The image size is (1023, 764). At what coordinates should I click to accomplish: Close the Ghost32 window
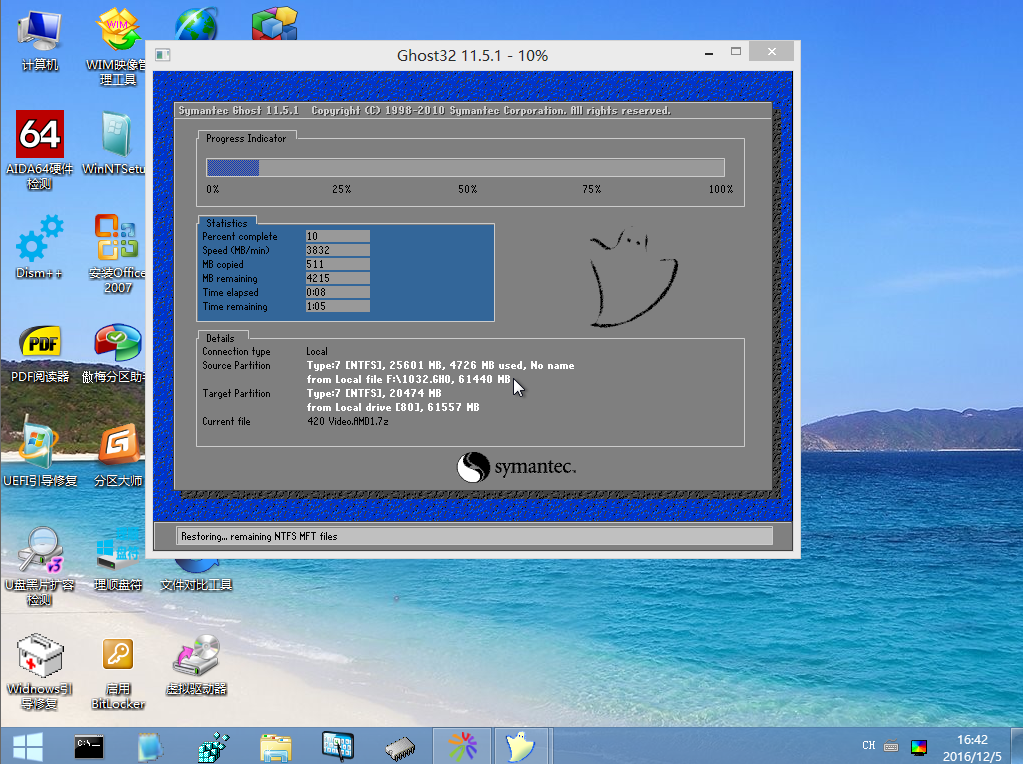pos(772,52)
